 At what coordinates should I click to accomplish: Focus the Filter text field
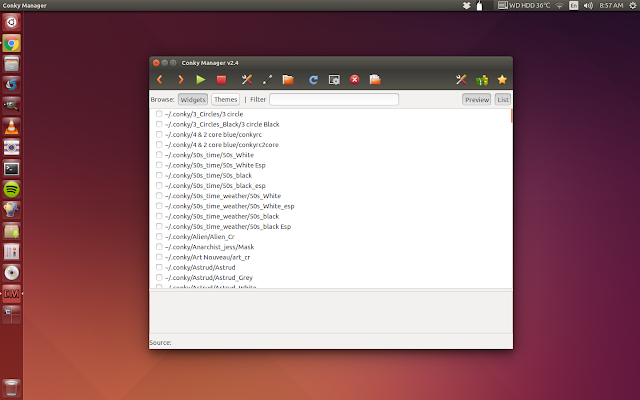pyautogui.click(x=334, y=100)
